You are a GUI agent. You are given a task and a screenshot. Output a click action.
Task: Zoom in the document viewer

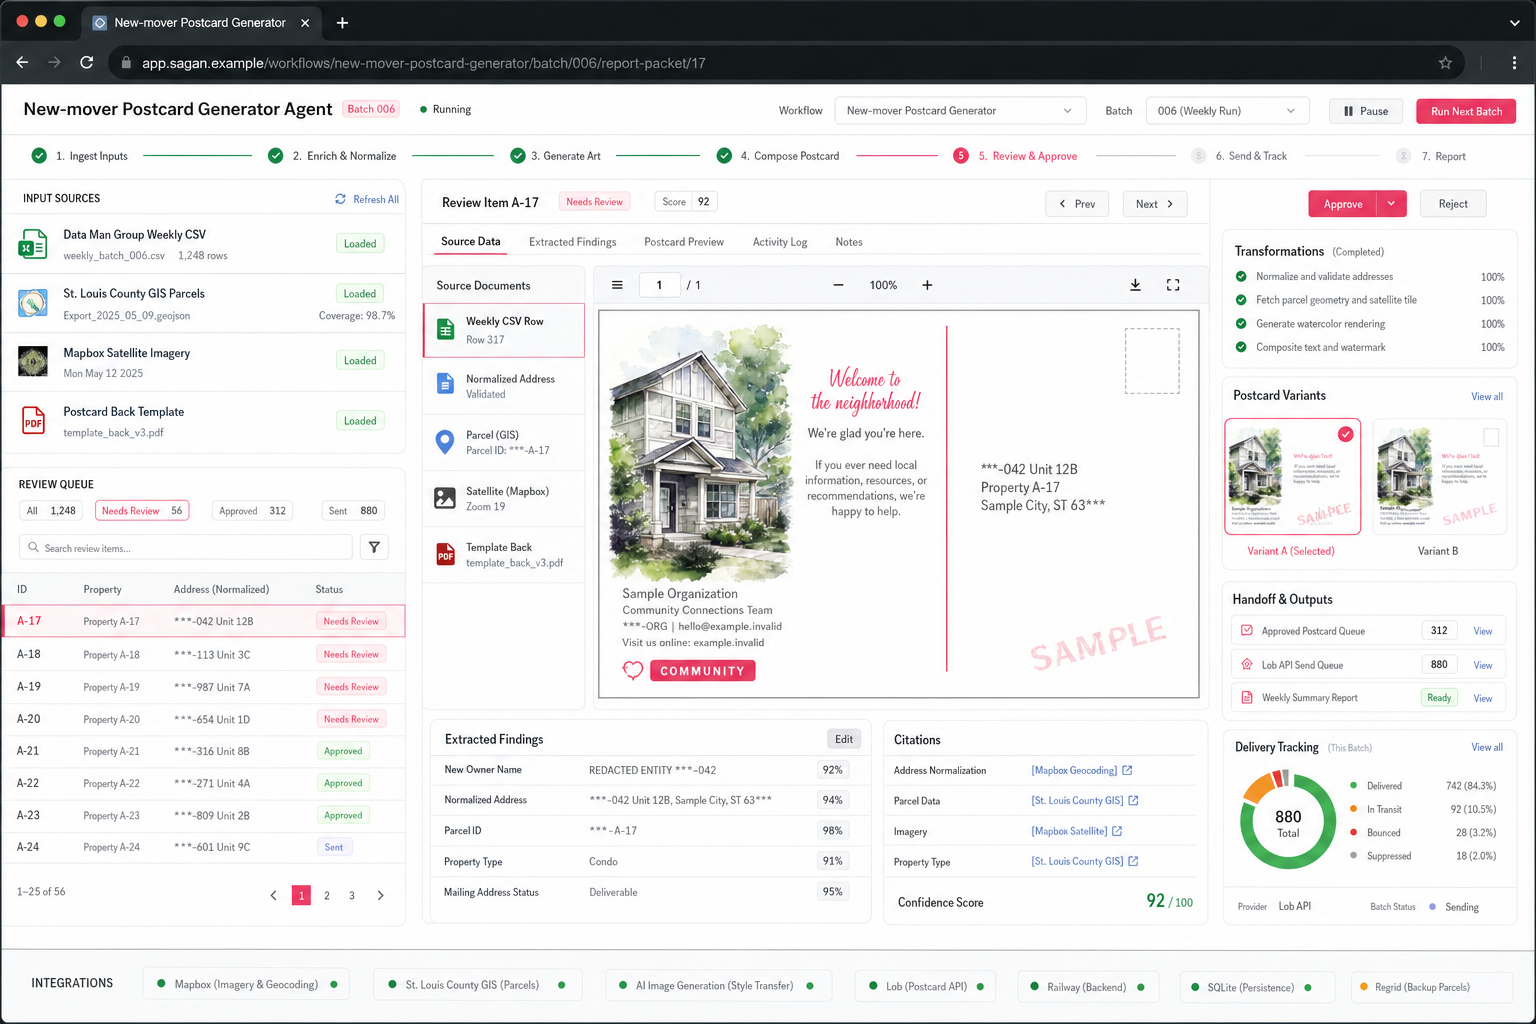click(x=927, y=285)
